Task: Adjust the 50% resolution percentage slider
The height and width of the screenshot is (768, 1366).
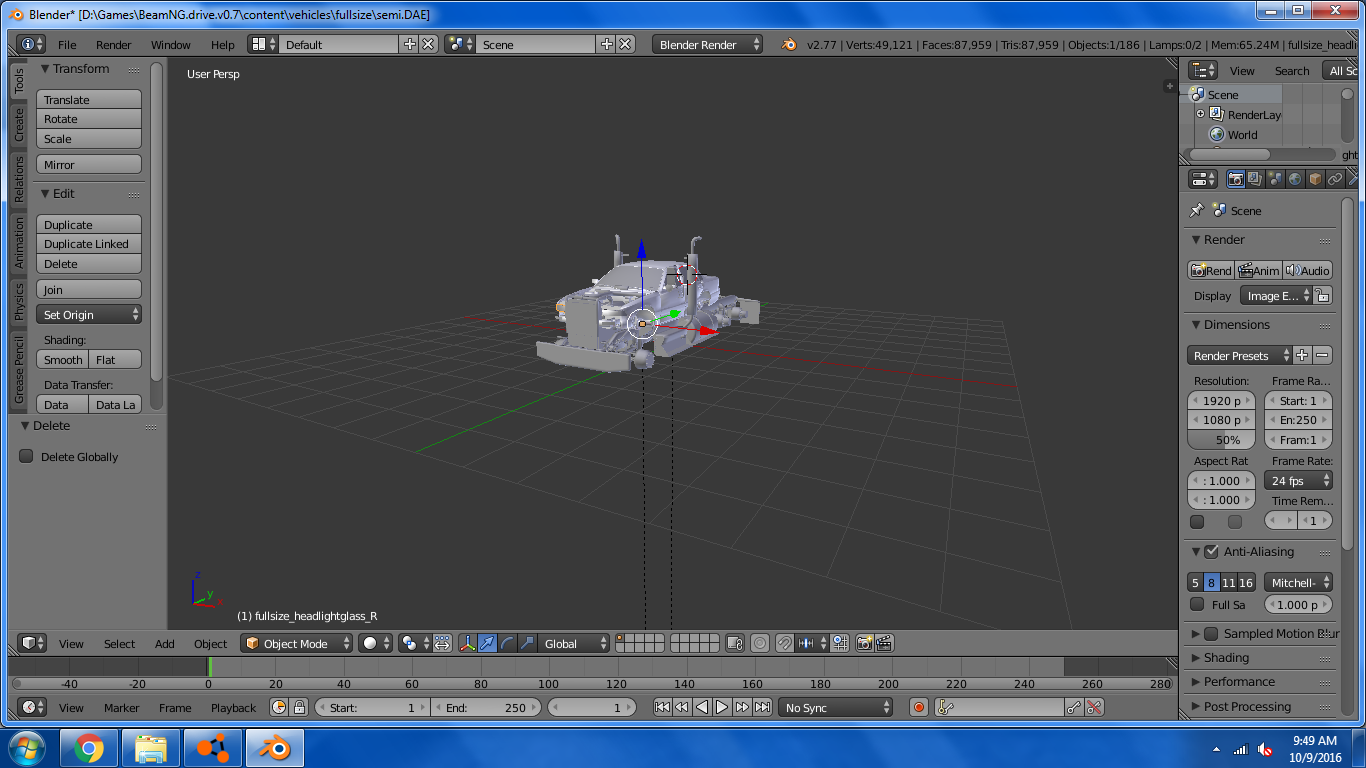Action: 1221,439
